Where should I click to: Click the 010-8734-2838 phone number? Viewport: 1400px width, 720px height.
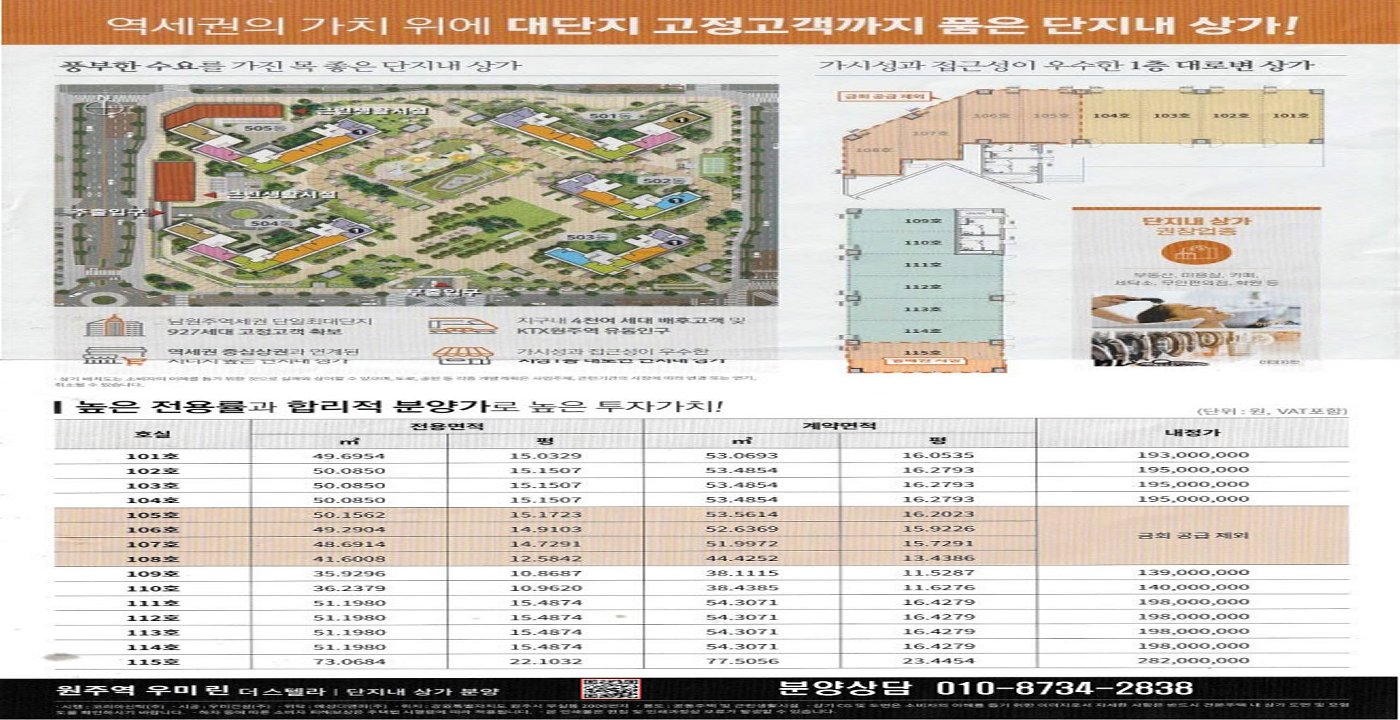click(1064, 689)
